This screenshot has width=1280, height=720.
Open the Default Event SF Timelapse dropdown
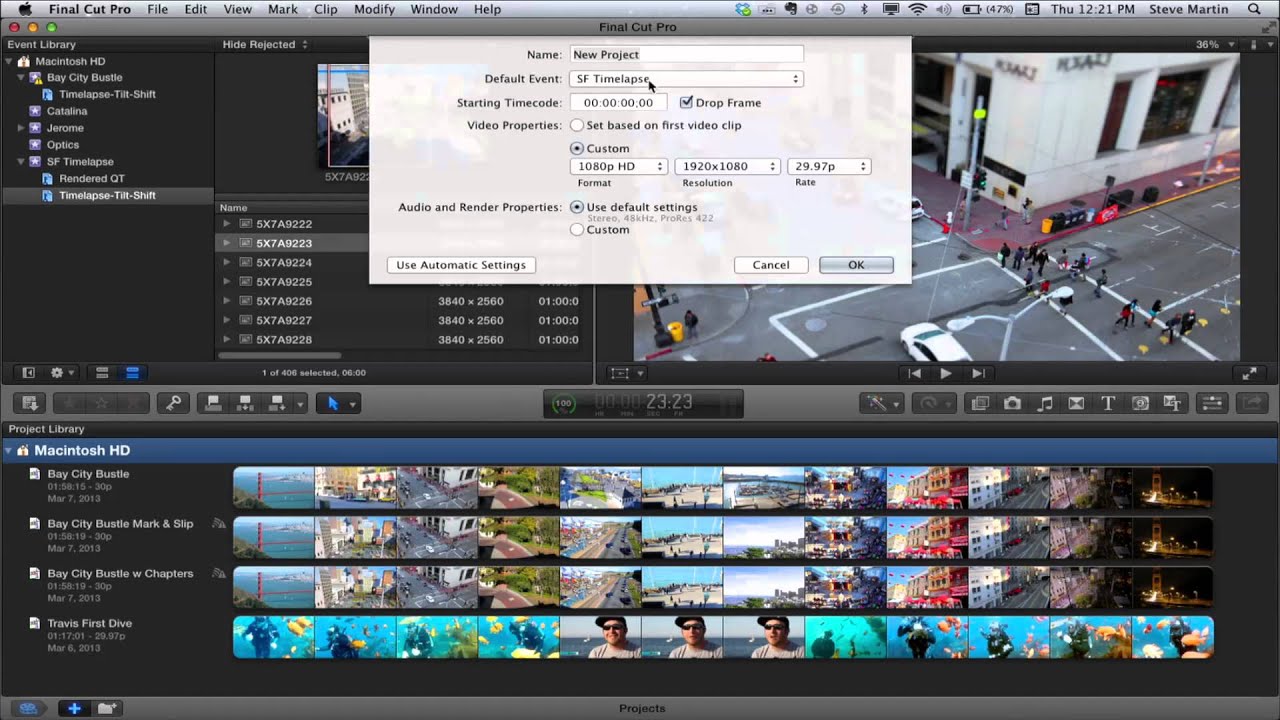[x=686, y=79]
